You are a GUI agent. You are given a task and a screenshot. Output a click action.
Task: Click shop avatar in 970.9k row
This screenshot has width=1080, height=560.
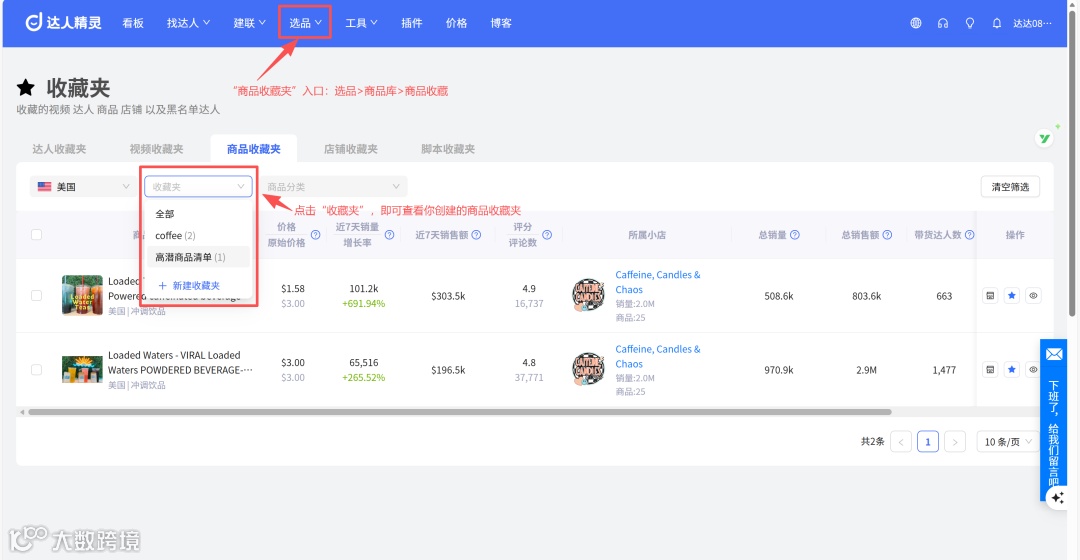click(x=588, y=369)
